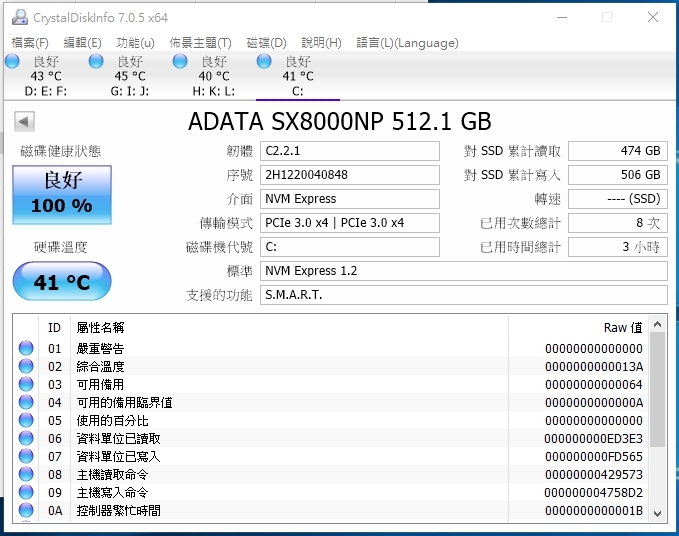The width and height of the screenshot is (679, 536).
Task: Open the 功能(u) menu
Action: pyautogui.click(x=135, y=42)
